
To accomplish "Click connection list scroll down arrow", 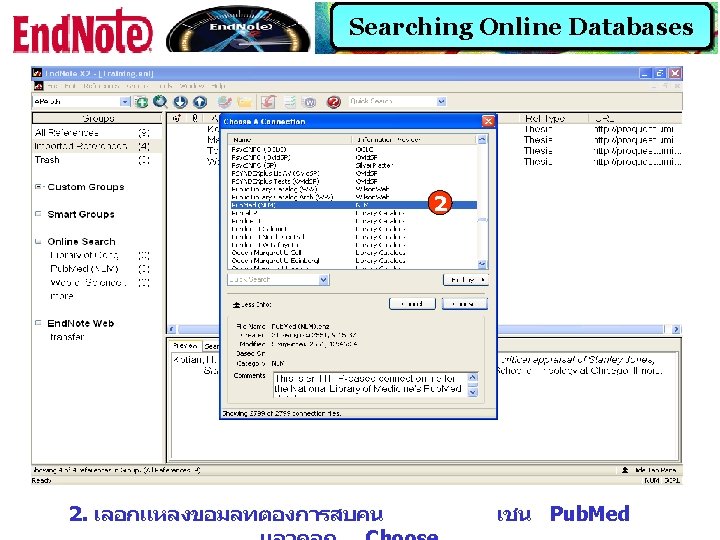I will pyautogui.click(x=482, y=264).
